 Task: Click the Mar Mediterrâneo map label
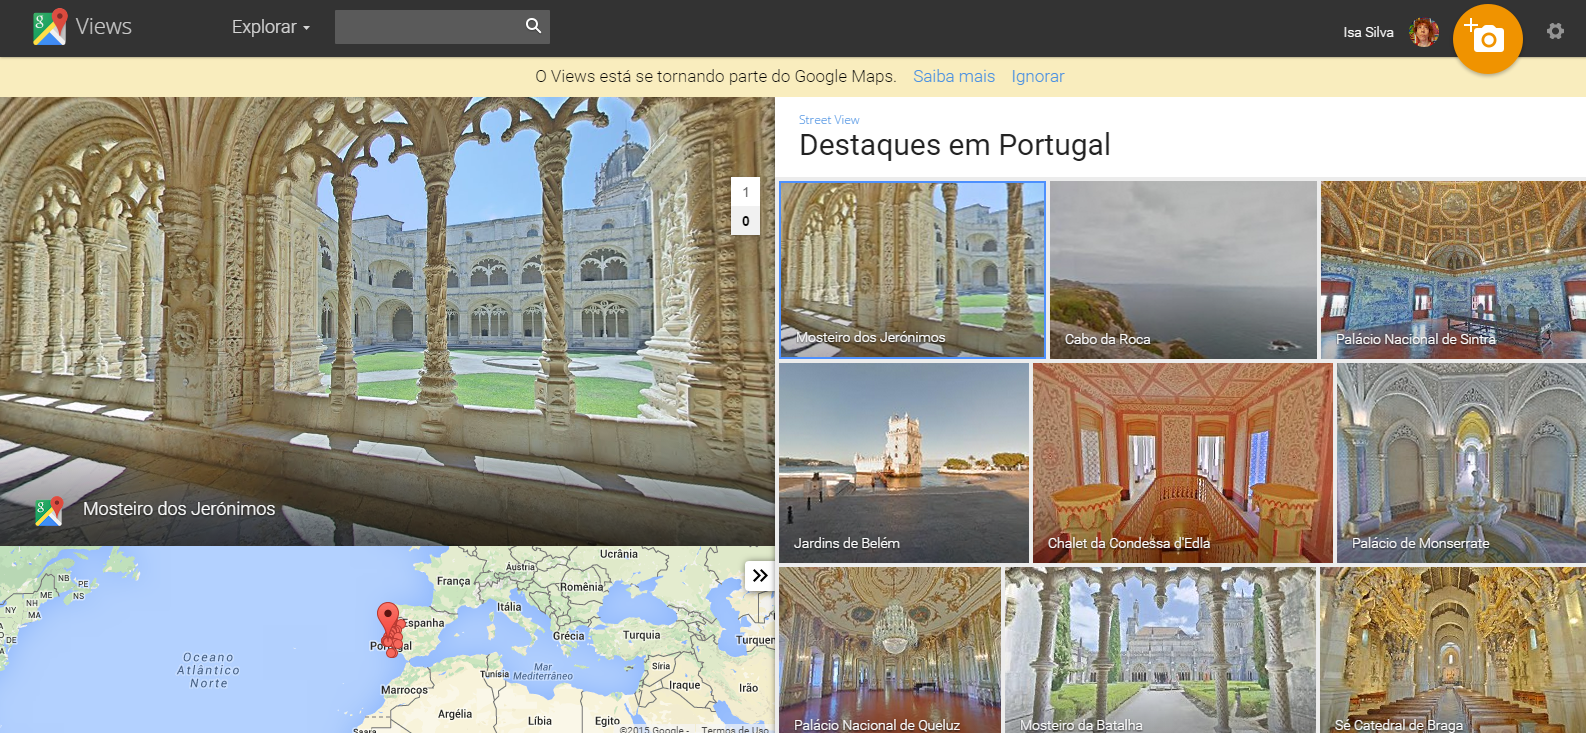click(543, 672)
